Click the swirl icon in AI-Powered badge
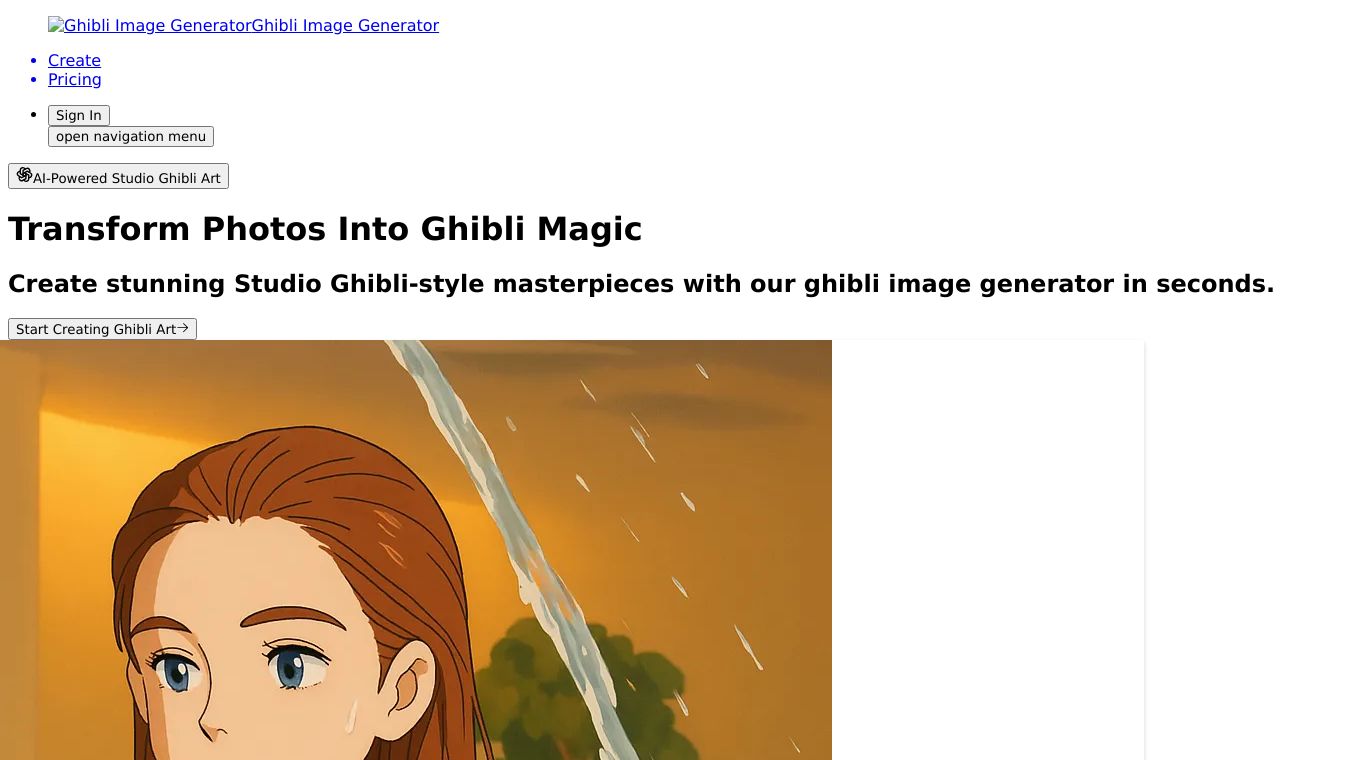 pos(24,175)
